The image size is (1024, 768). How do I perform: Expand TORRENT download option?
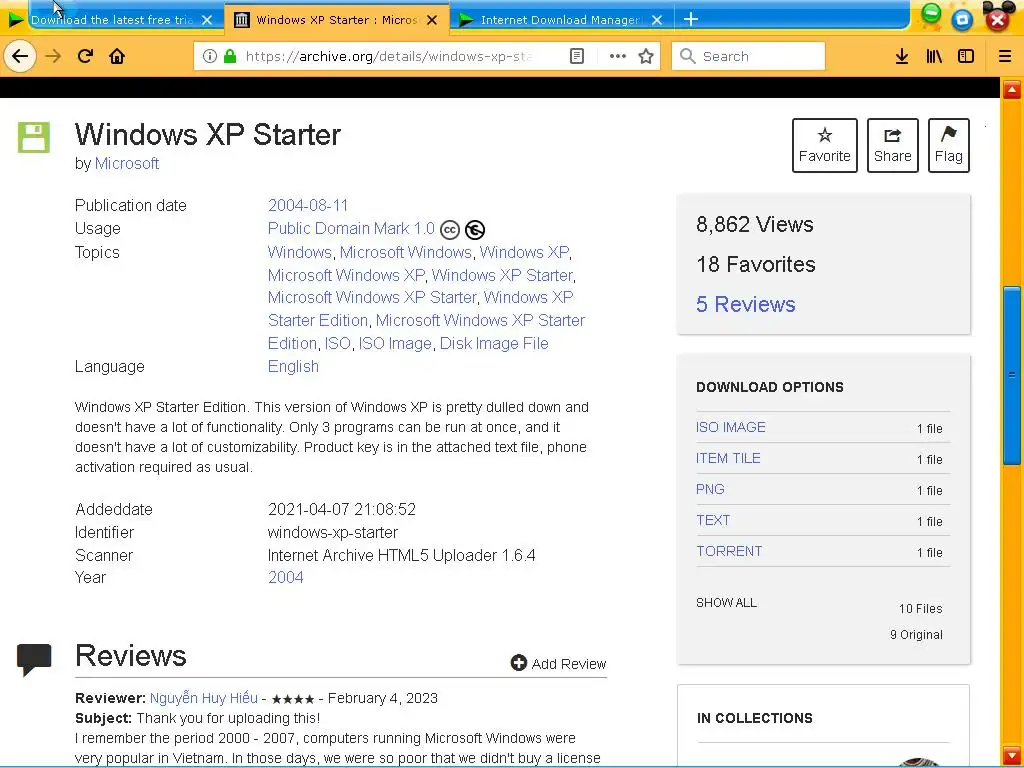[729, 551]
